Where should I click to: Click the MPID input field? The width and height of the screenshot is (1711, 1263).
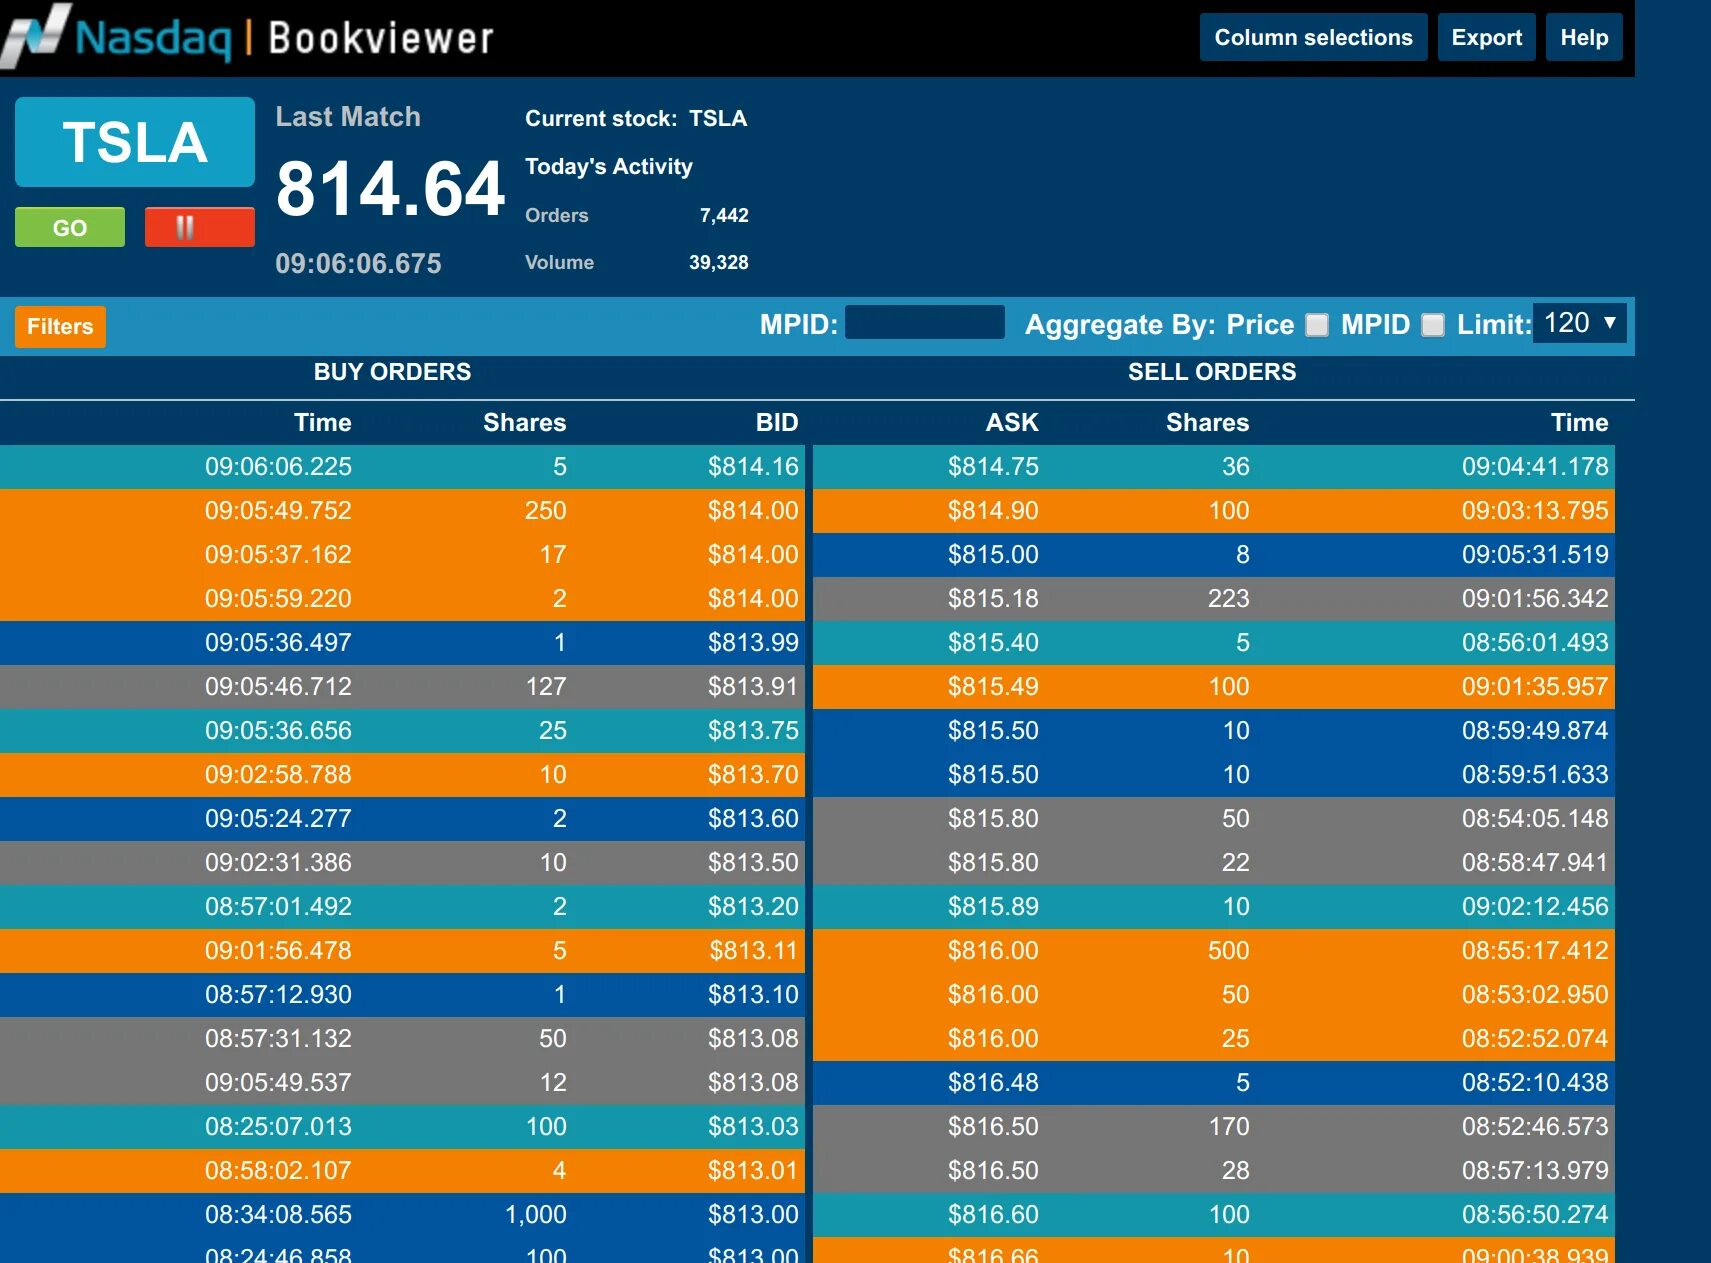(x=925, y=323)
